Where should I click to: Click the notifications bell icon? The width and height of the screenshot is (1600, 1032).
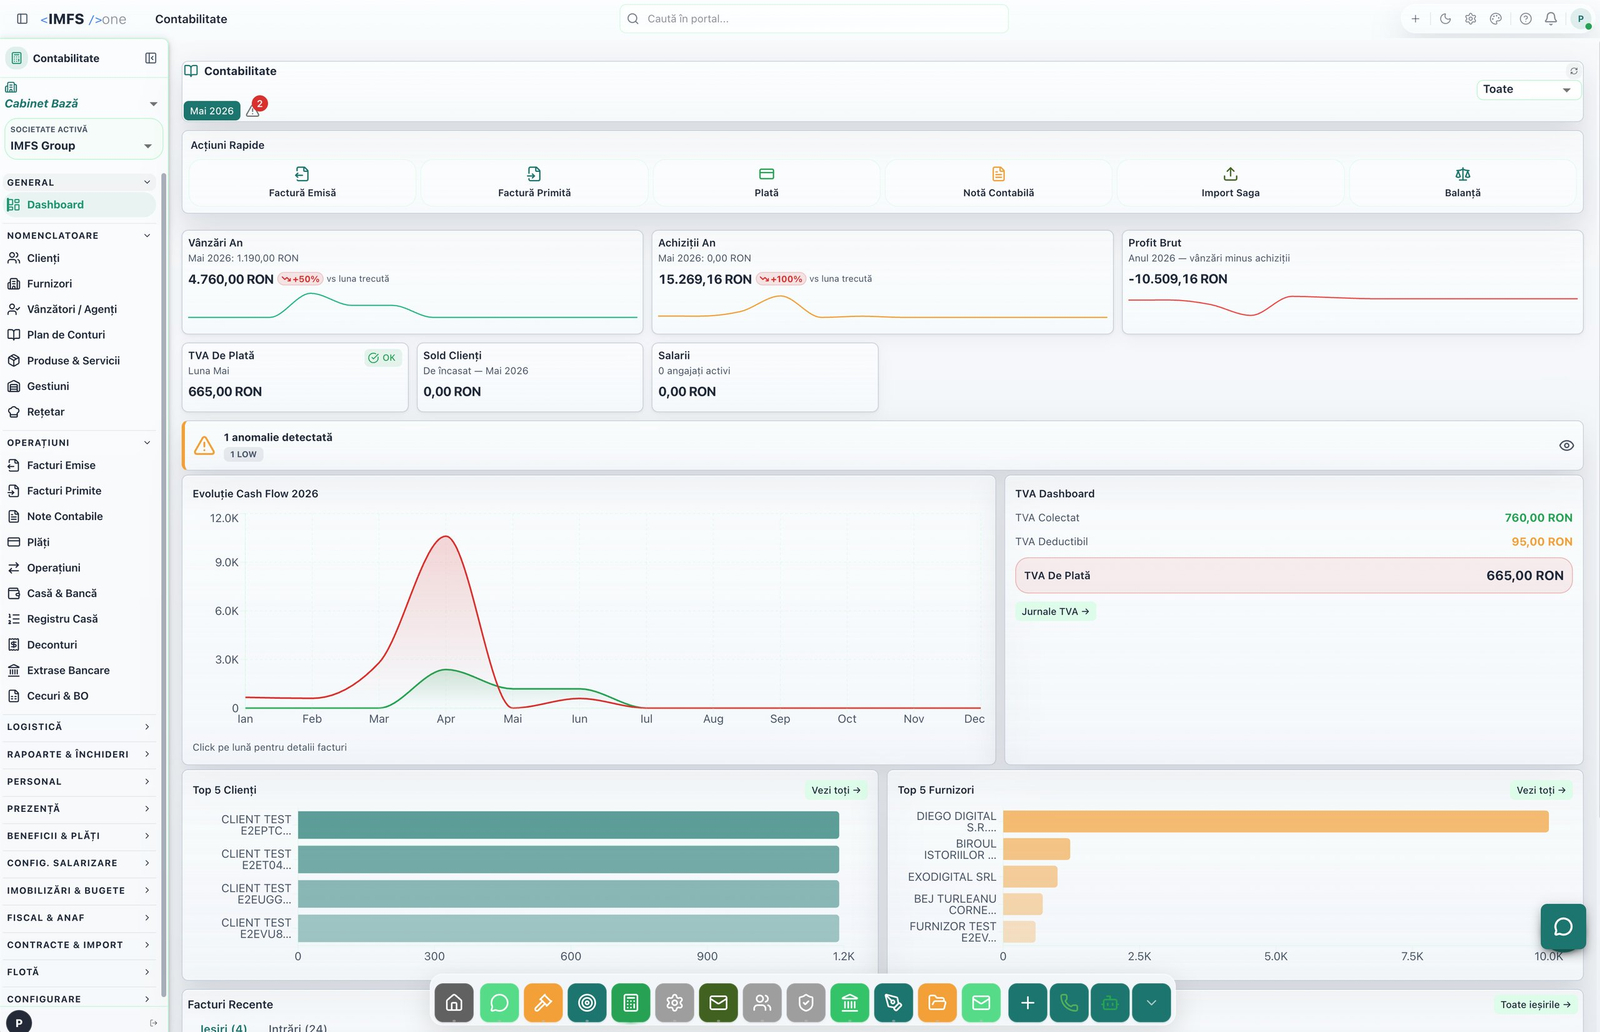[1551, 19]
